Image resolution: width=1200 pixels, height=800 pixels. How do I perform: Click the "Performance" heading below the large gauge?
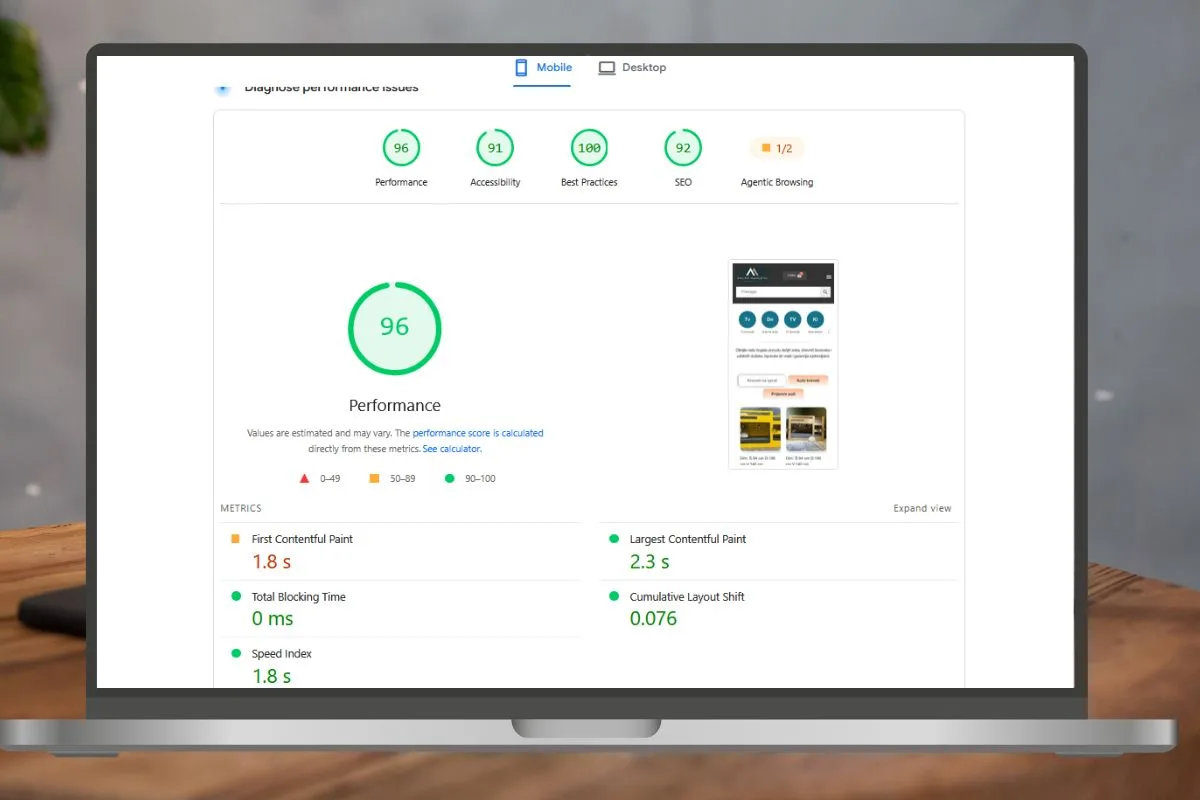pos(395,405)
